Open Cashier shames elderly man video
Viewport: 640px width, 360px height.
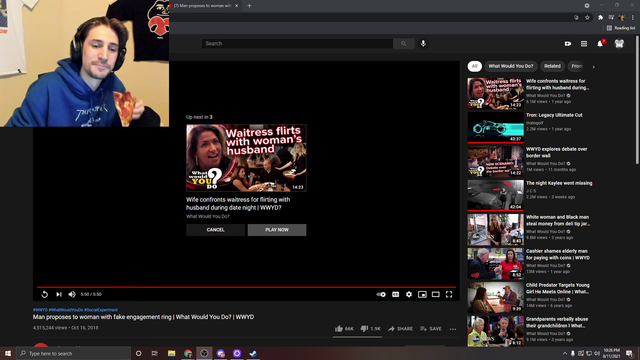[x=558, y=254]
